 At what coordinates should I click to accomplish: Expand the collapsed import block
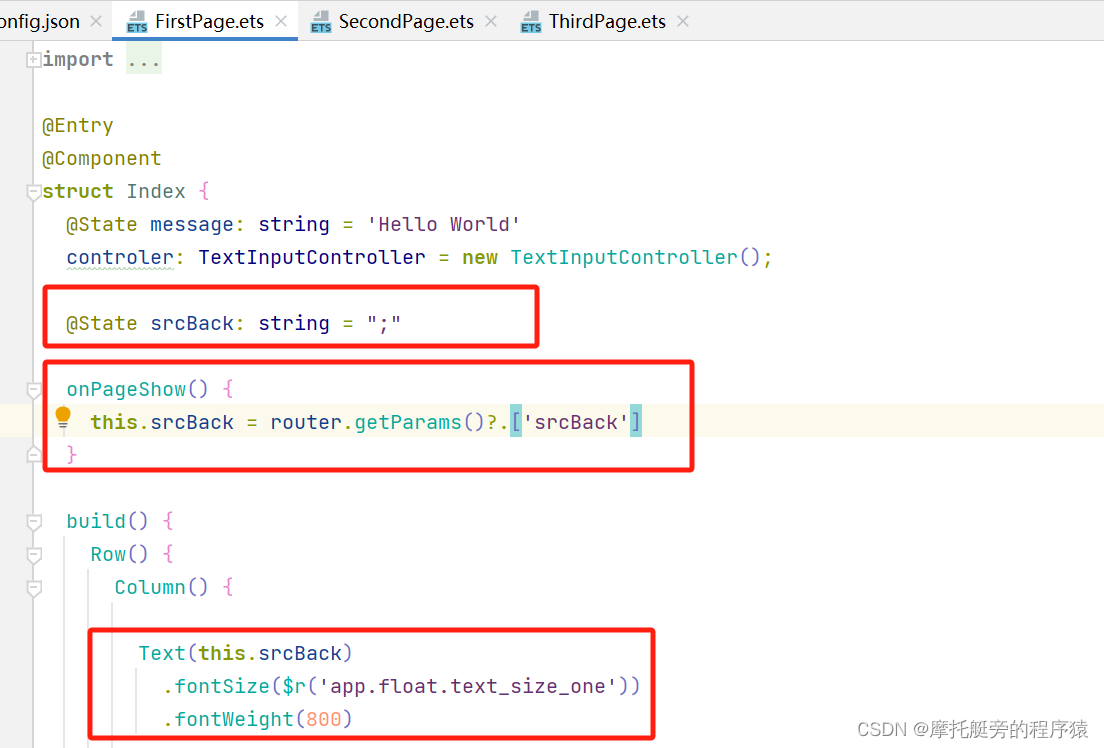tap(33, 60)
